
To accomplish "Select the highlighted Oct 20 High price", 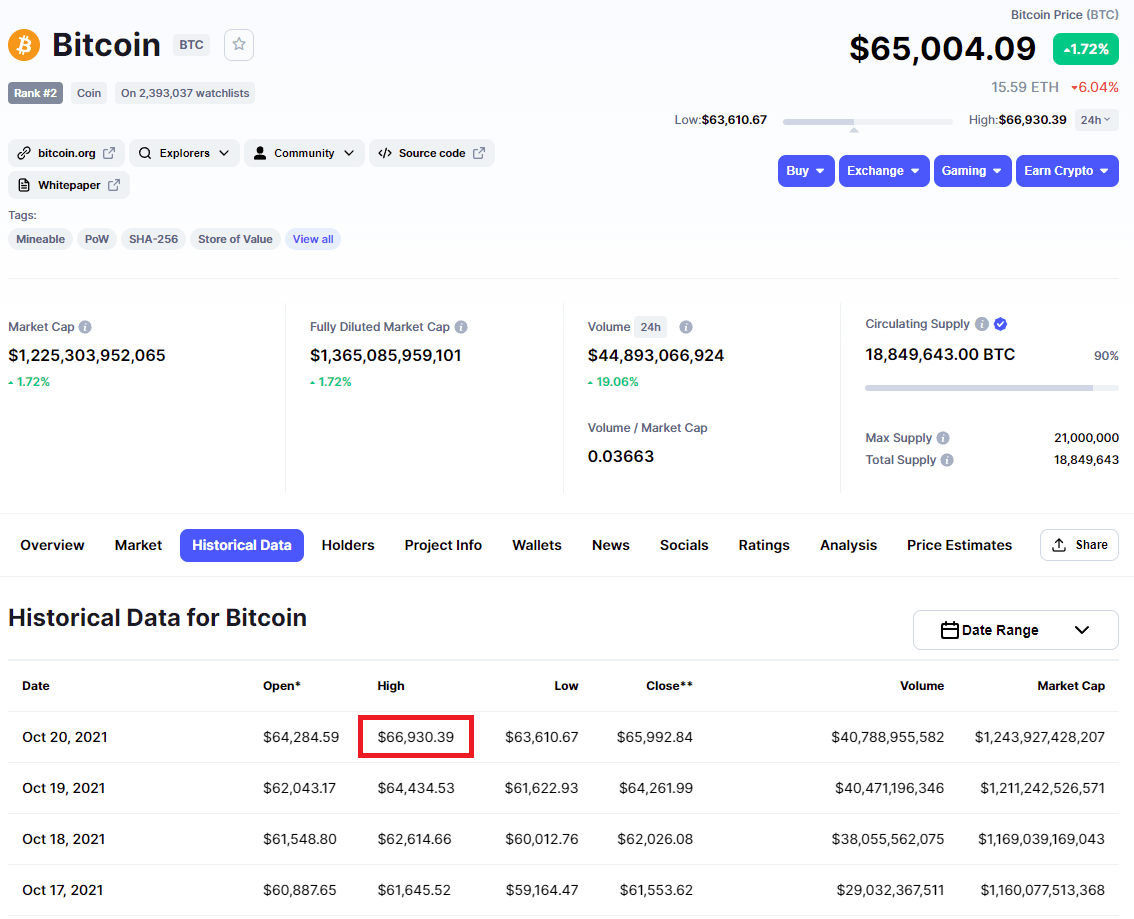I will click(415, 736).
